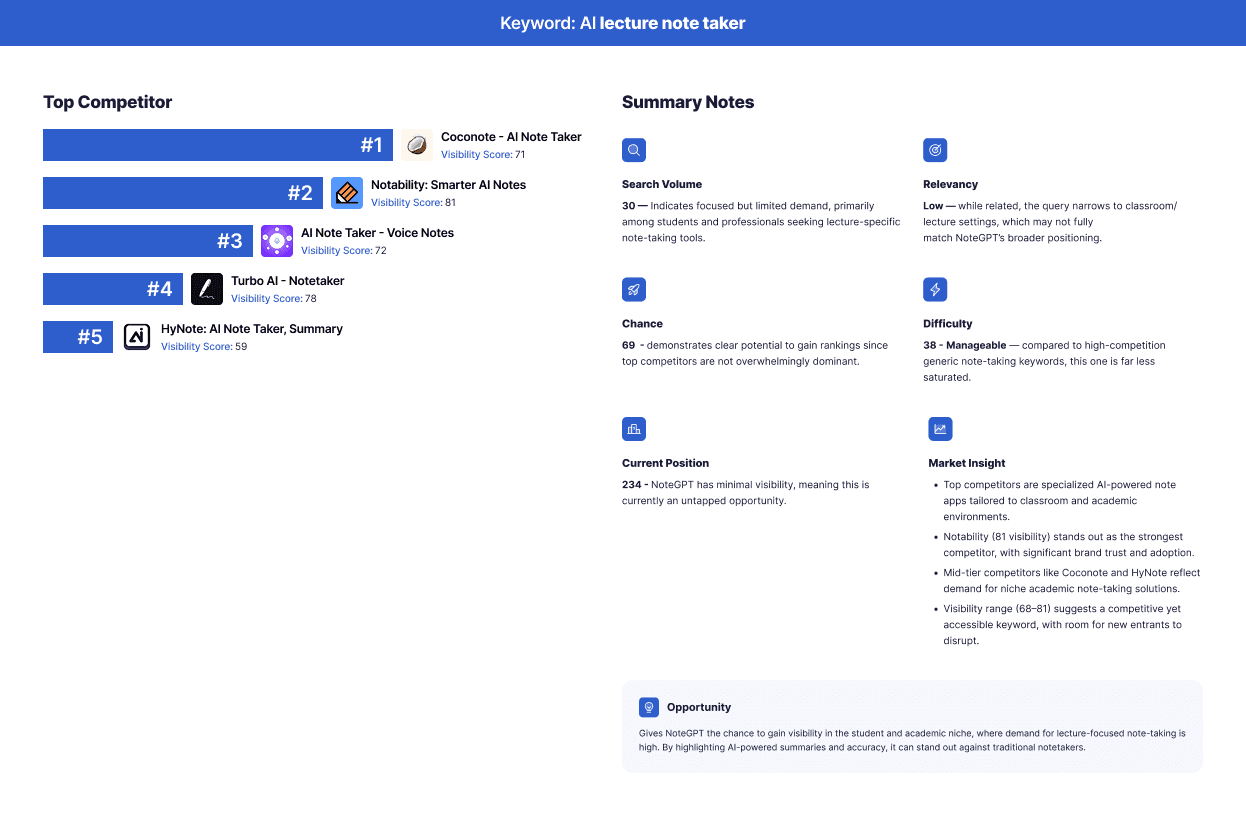Click the Relevancy label
The image size is (1246, 816).
click(950, 184)
